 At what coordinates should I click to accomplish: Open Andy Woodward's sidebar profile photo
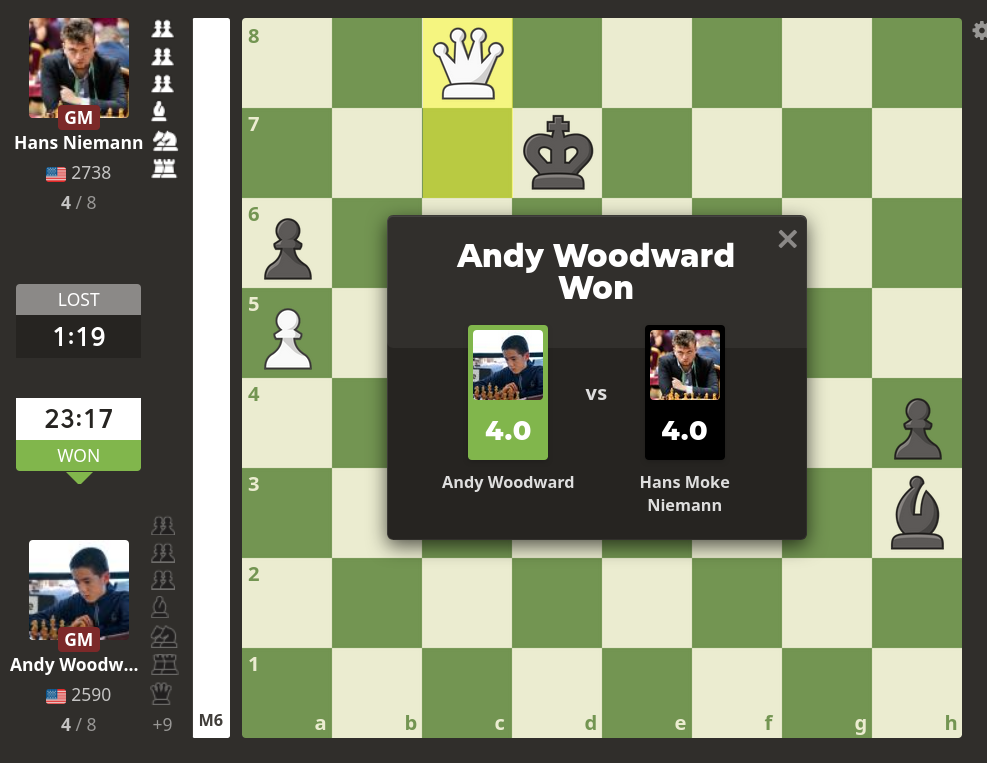click(79, 590)
